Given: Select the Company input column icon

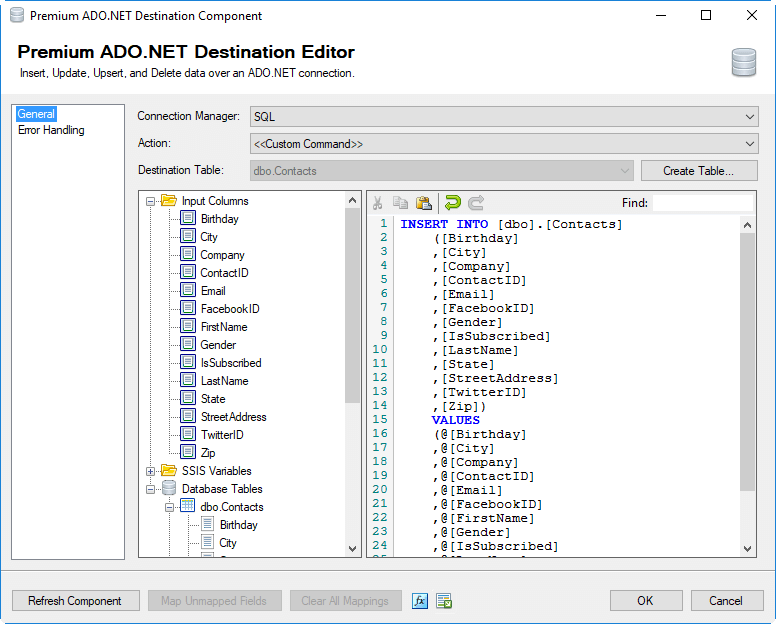Looking at the screenshot, I should click(188, 254).
